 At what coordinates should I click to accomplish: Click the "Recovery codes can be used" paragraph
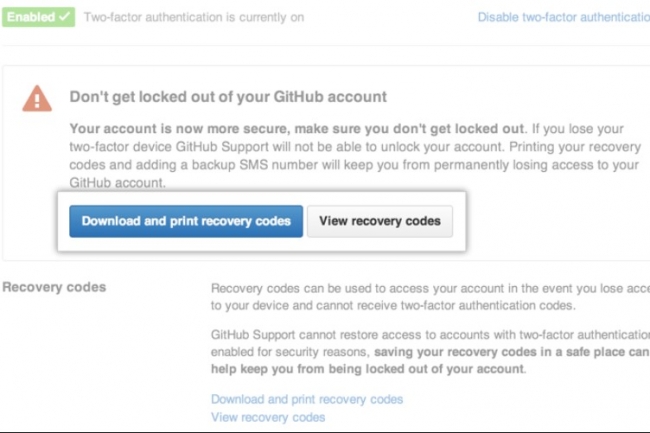pos(430,297)
